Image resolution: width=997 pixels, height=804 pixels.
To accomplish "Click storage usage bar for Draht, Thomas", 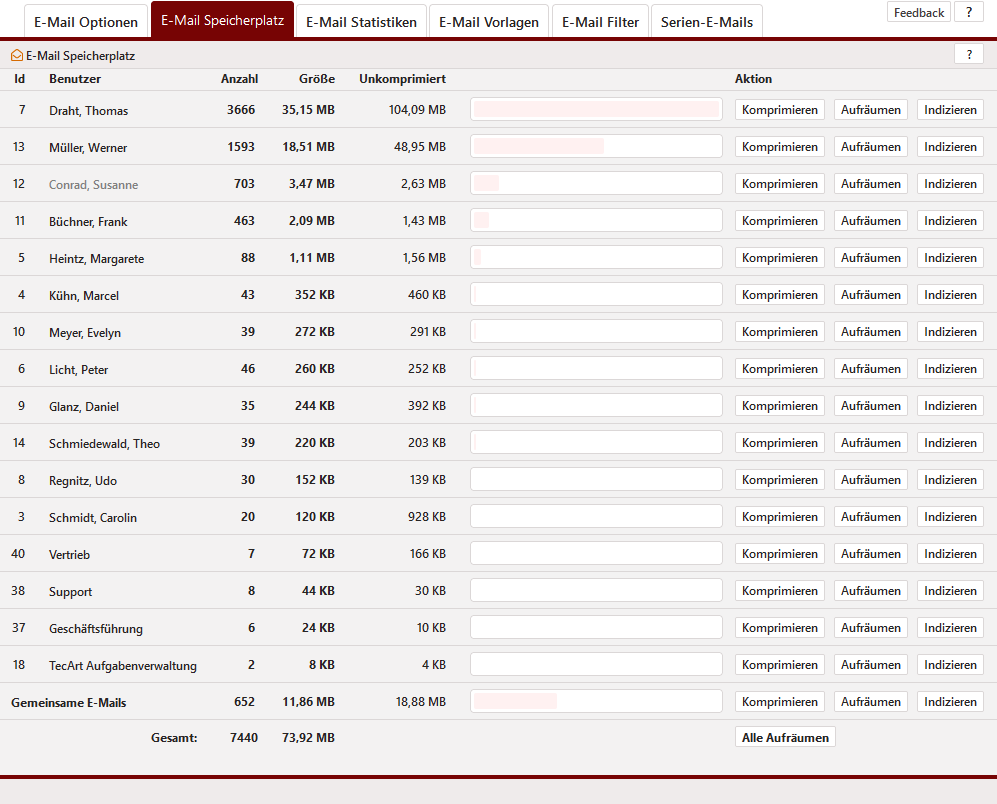I will click(596, 110).
